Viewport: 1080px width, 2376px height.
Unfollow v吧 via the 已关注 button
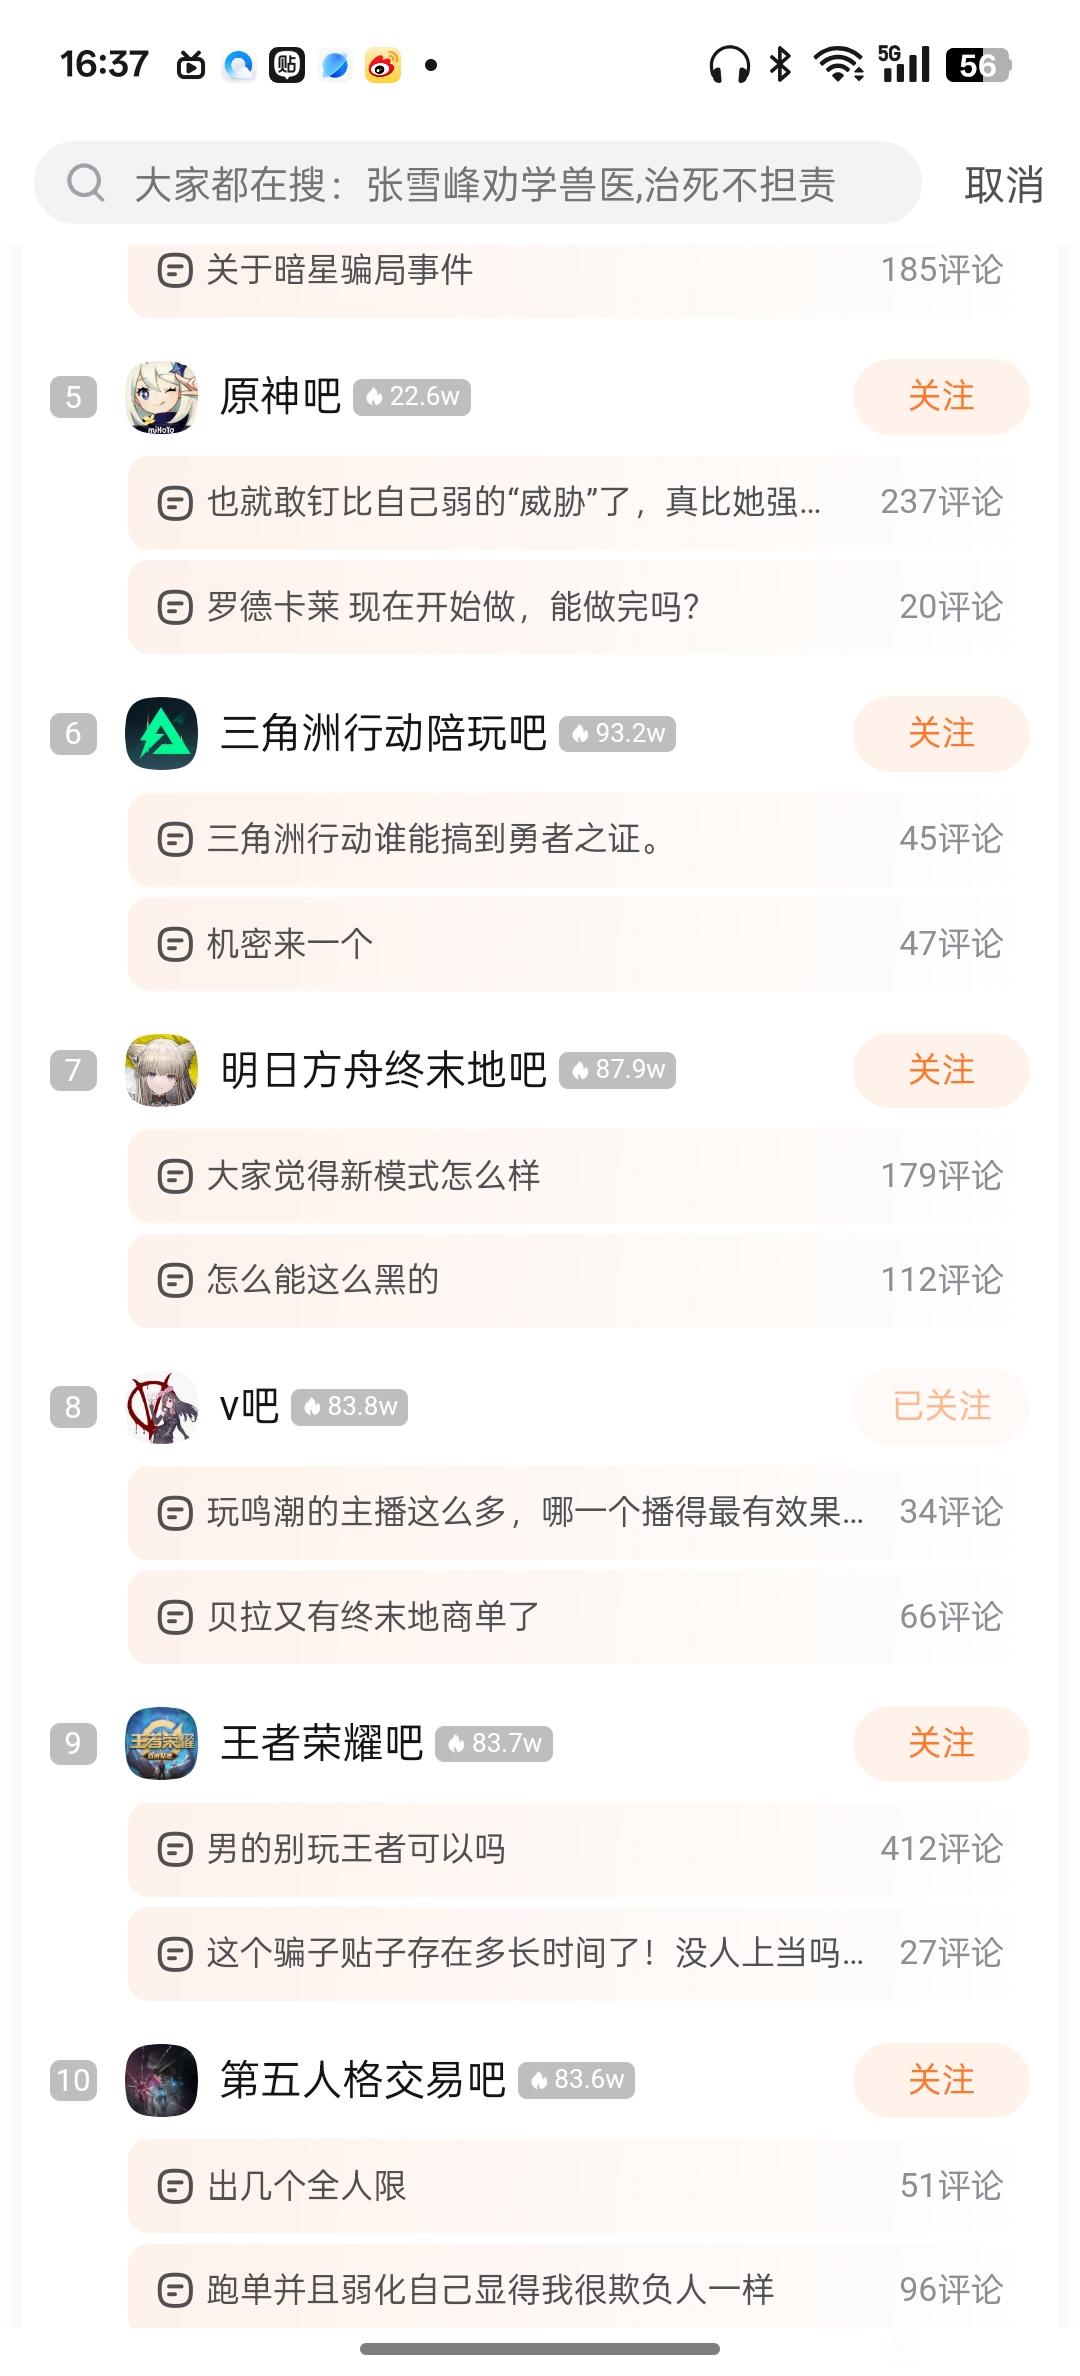[940, 1407]
